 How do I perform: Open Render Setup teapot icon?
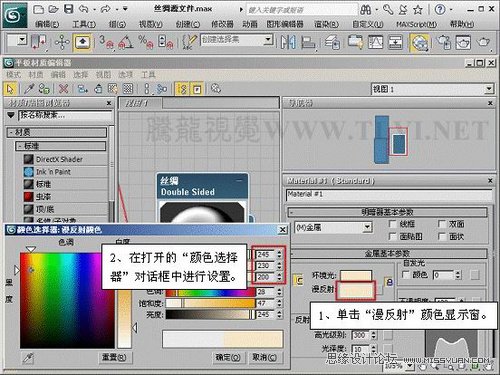pyautogui.click(x=444, y=42)
